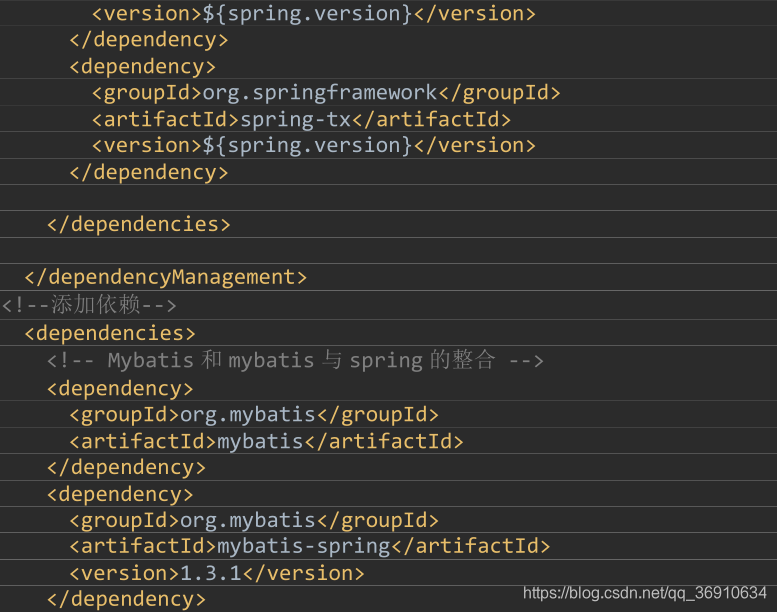Click the spring.version line at the top
The image size is (777, 612).
314,13
